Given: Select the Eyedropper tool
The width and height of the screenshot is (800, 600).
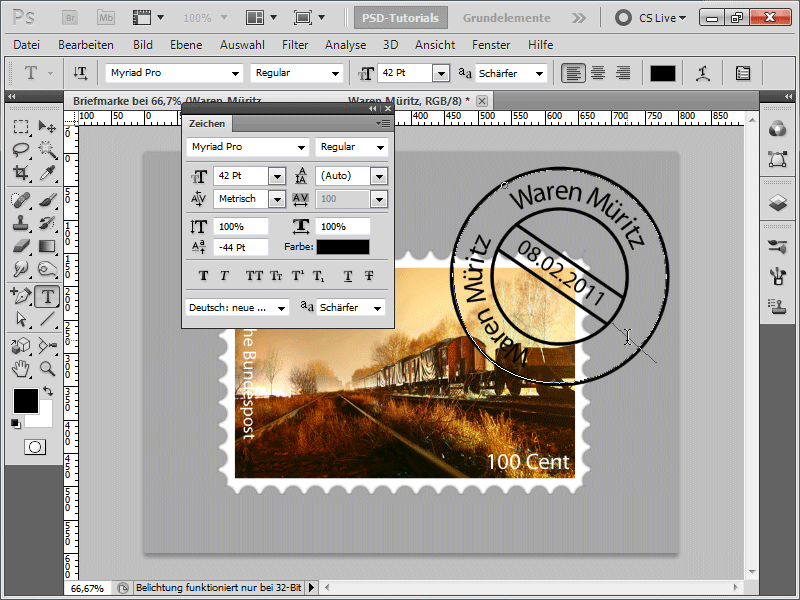Looking at the screenshot, I should click(x=47, y=172).
